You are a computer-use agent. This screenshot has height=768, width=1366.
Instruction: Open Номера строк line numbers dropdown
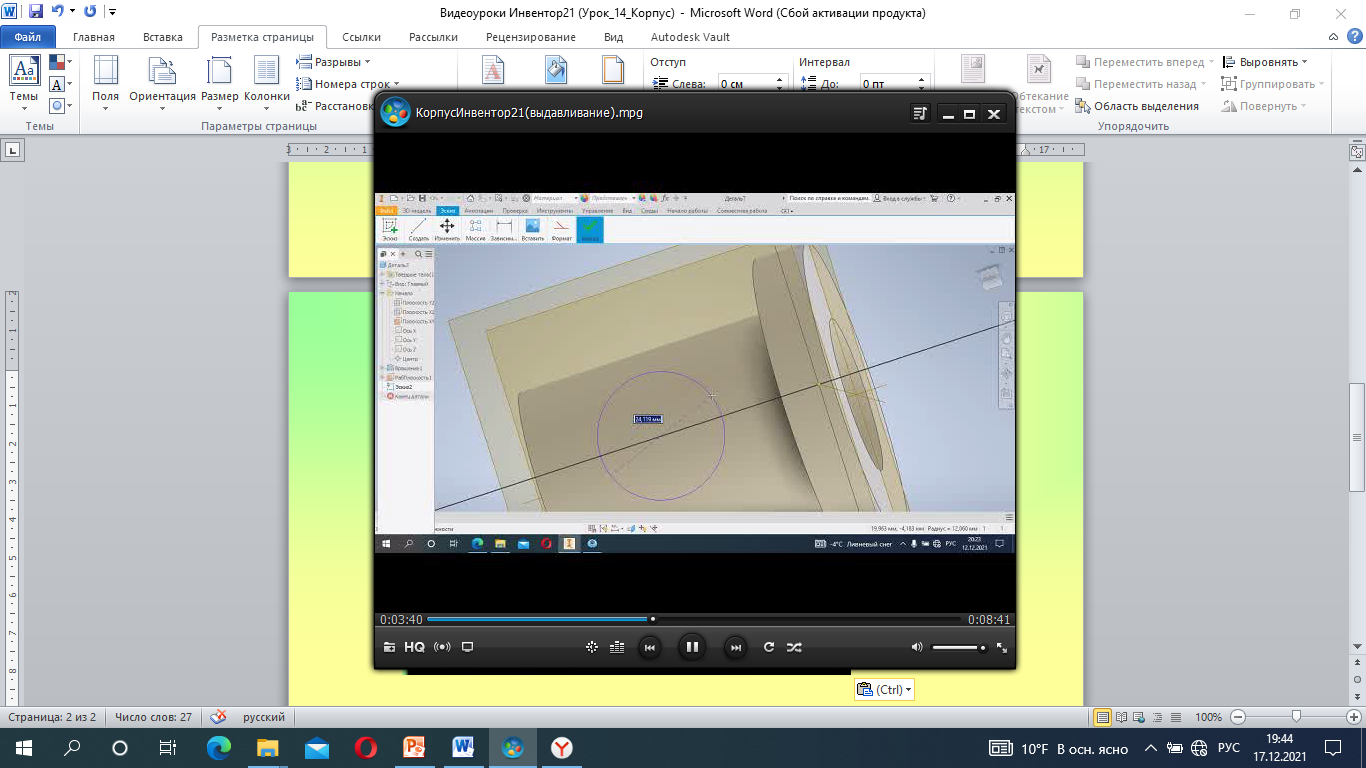pyautogui.click(x=348, y=84)
